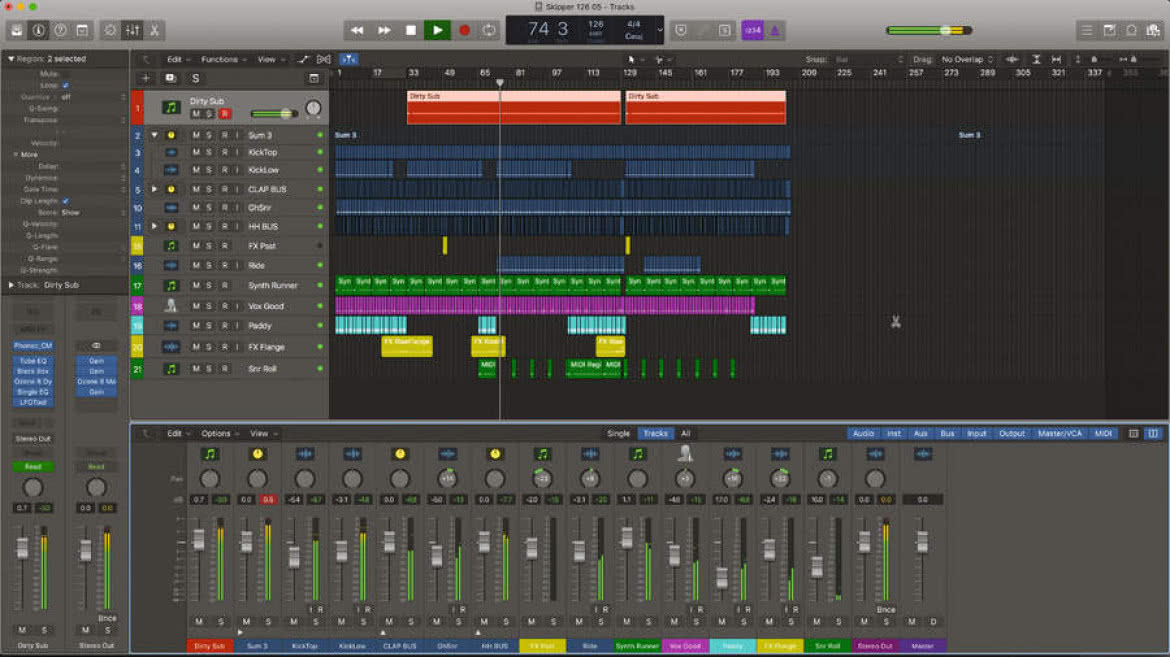
Task: Toggle the Loop checkbox in Region inspector
Action: point(66,86)
